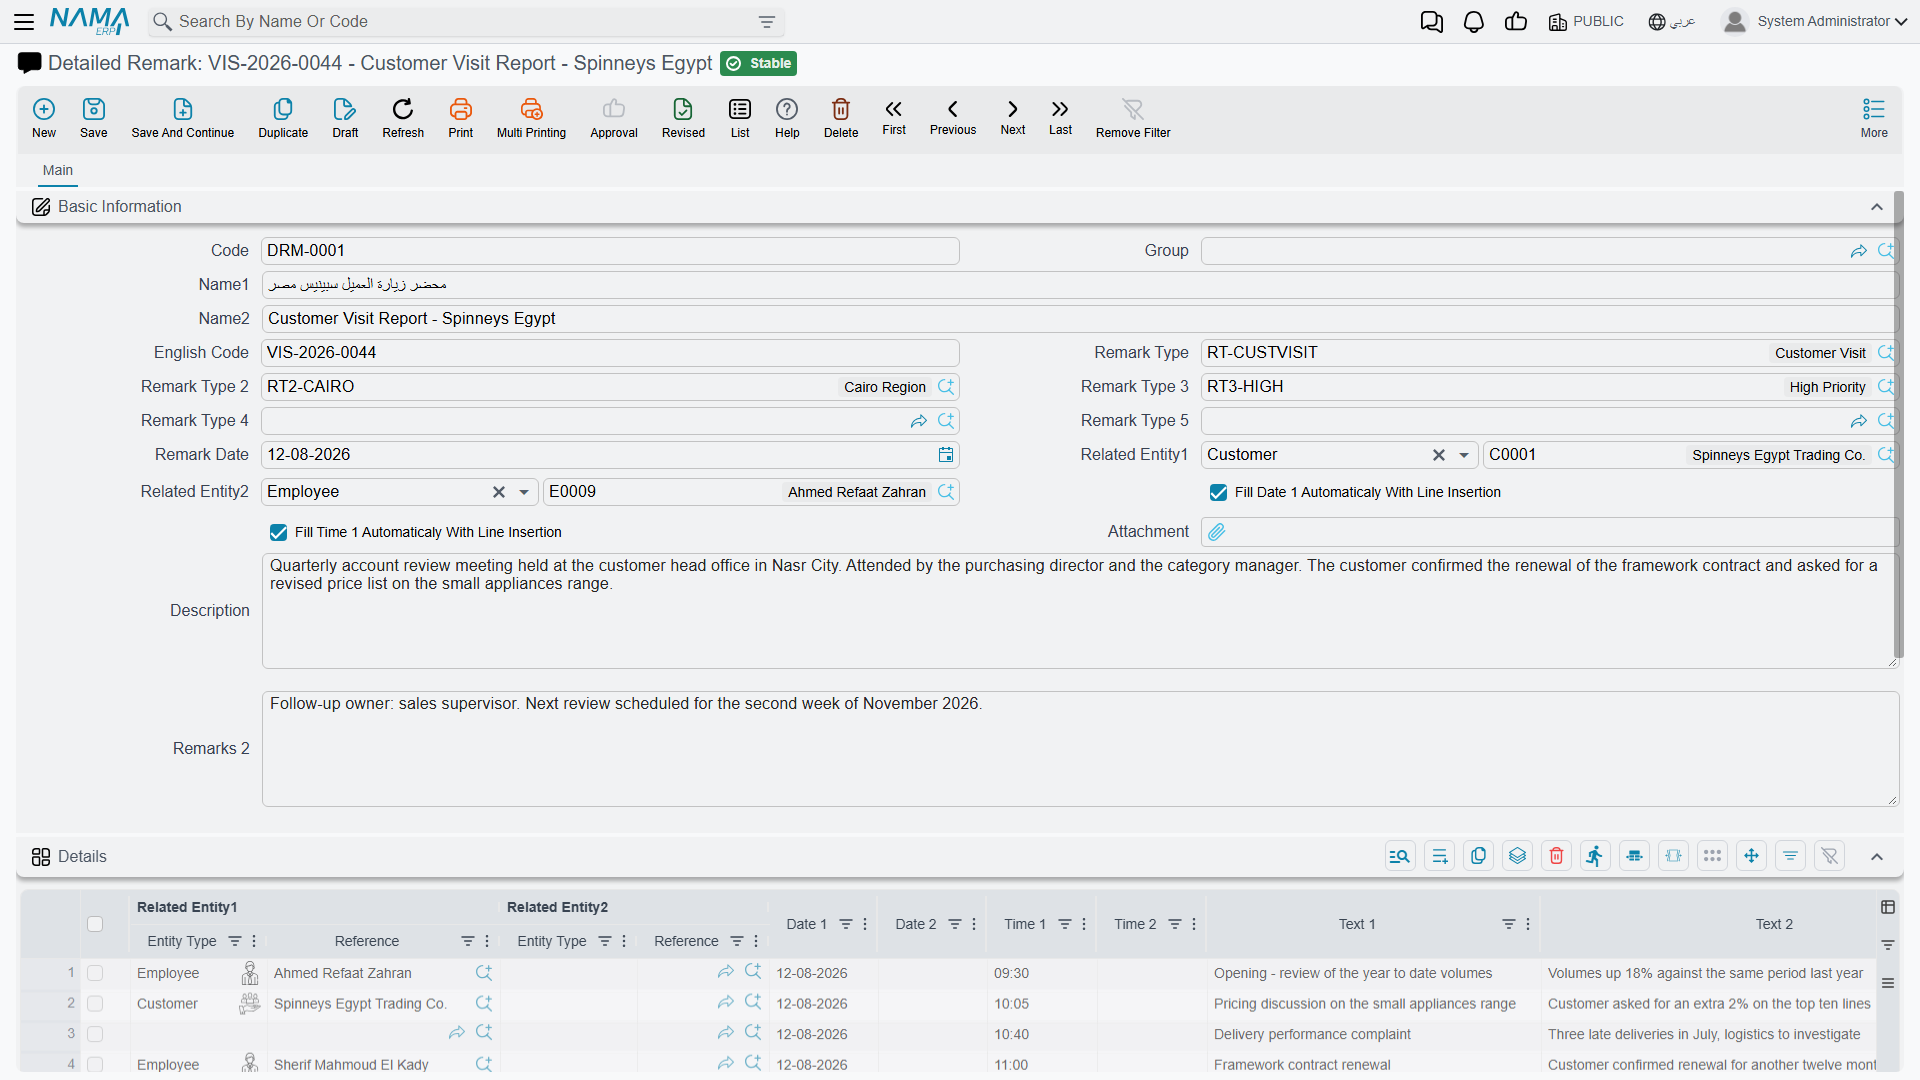Open search filter options dropdown
1920x1080 pixels.
pyautogui.click(x=767, y=22)
